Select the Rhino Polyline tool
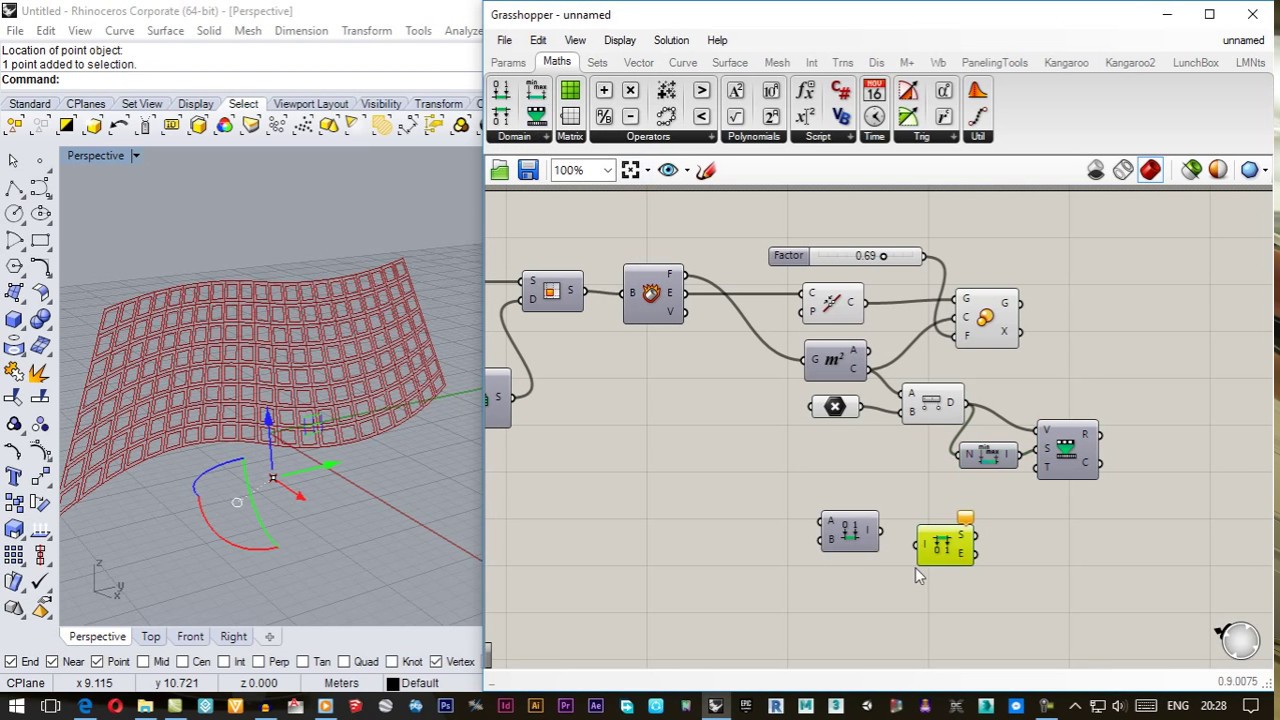This screenshot has height=720, width=1280. pyautogui.click(x=14, y=187)
